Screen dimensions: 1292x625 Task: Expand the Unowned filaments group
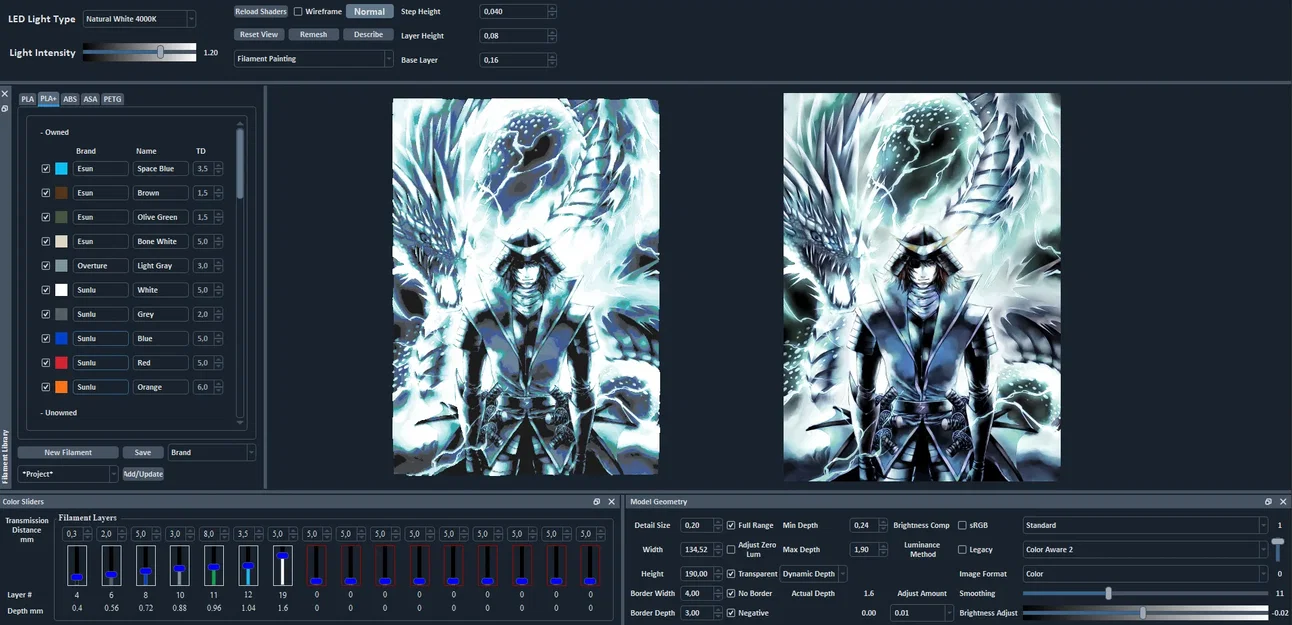[59, 412]
